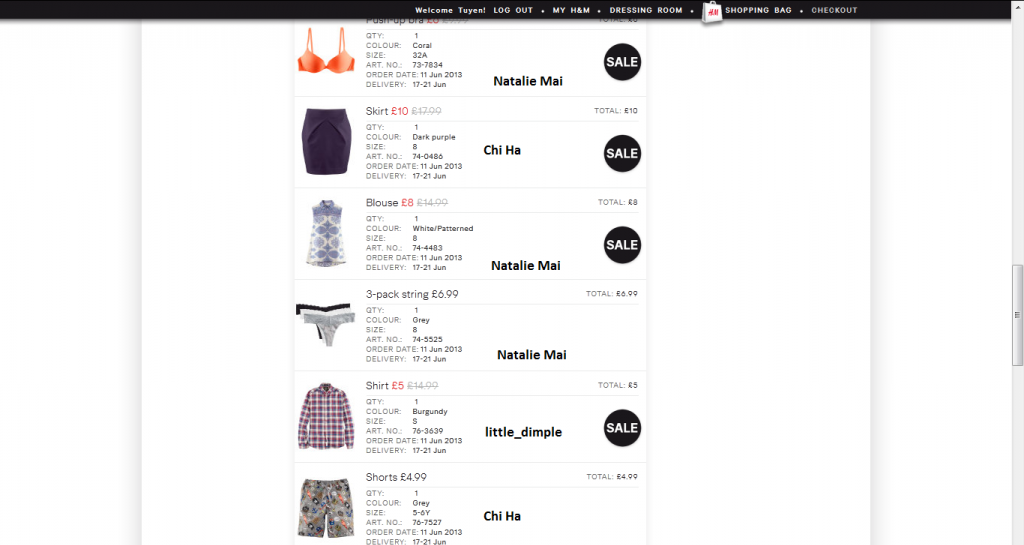Open the SHOPPING BAG link
Screen dimensions: 1024x545
tap(758, 10)
